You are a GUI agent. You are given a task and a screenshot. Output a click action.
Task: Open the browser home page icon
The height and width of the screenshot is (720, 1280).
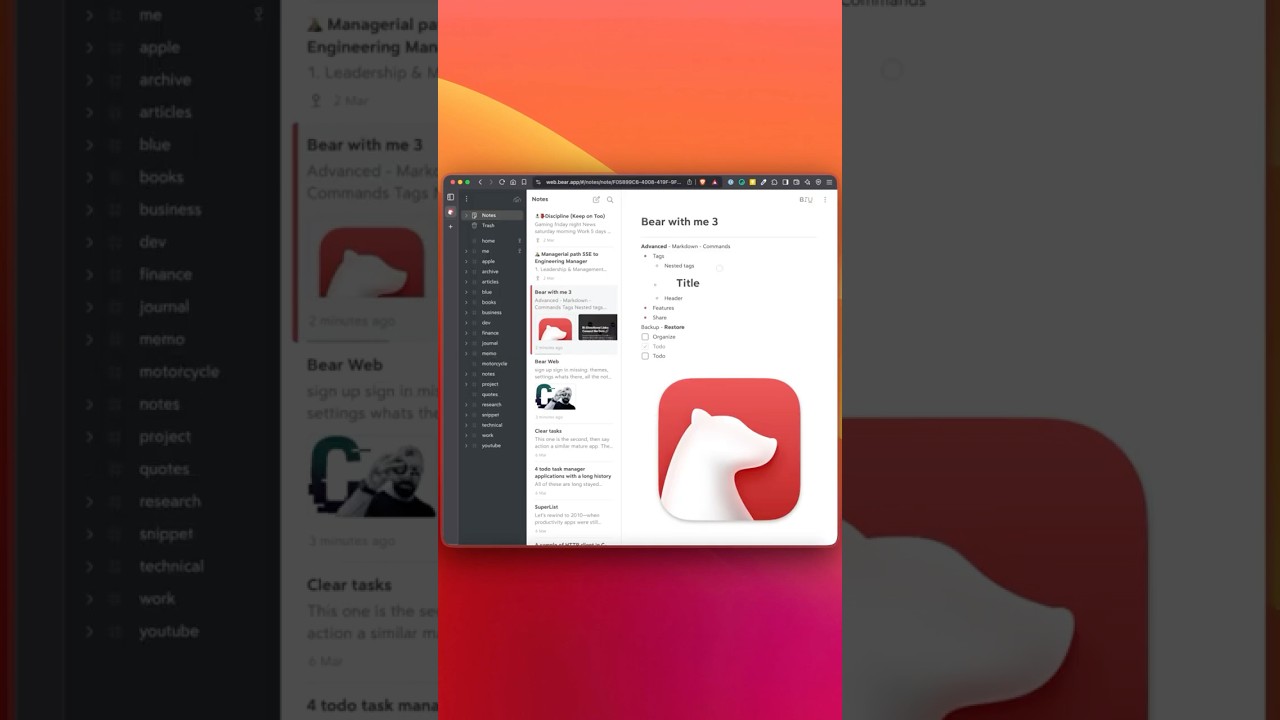513,182
